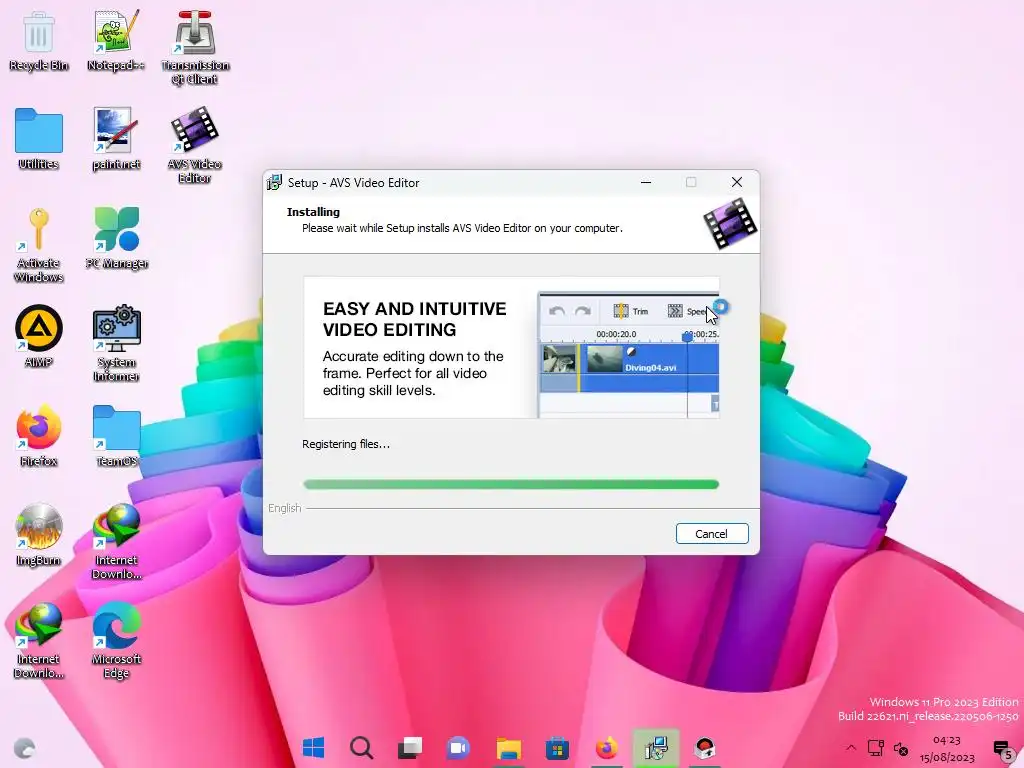Open Task View in the taskbar
The image size is (1024, 768).
(410, 748)
